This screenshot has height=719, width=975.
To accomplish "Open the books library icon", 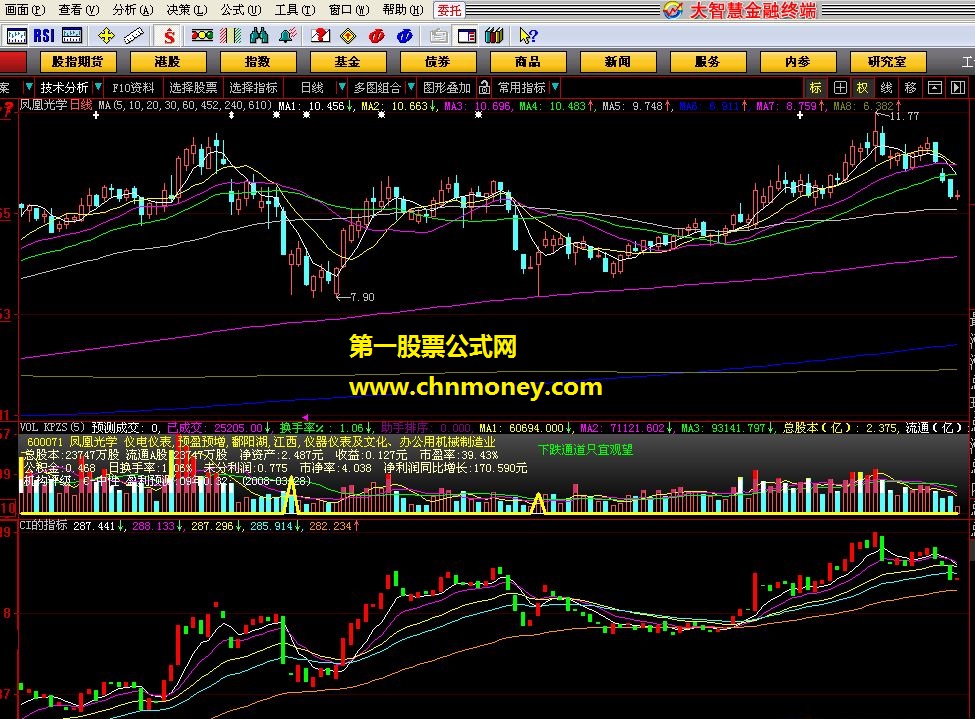I will [494, 36].
